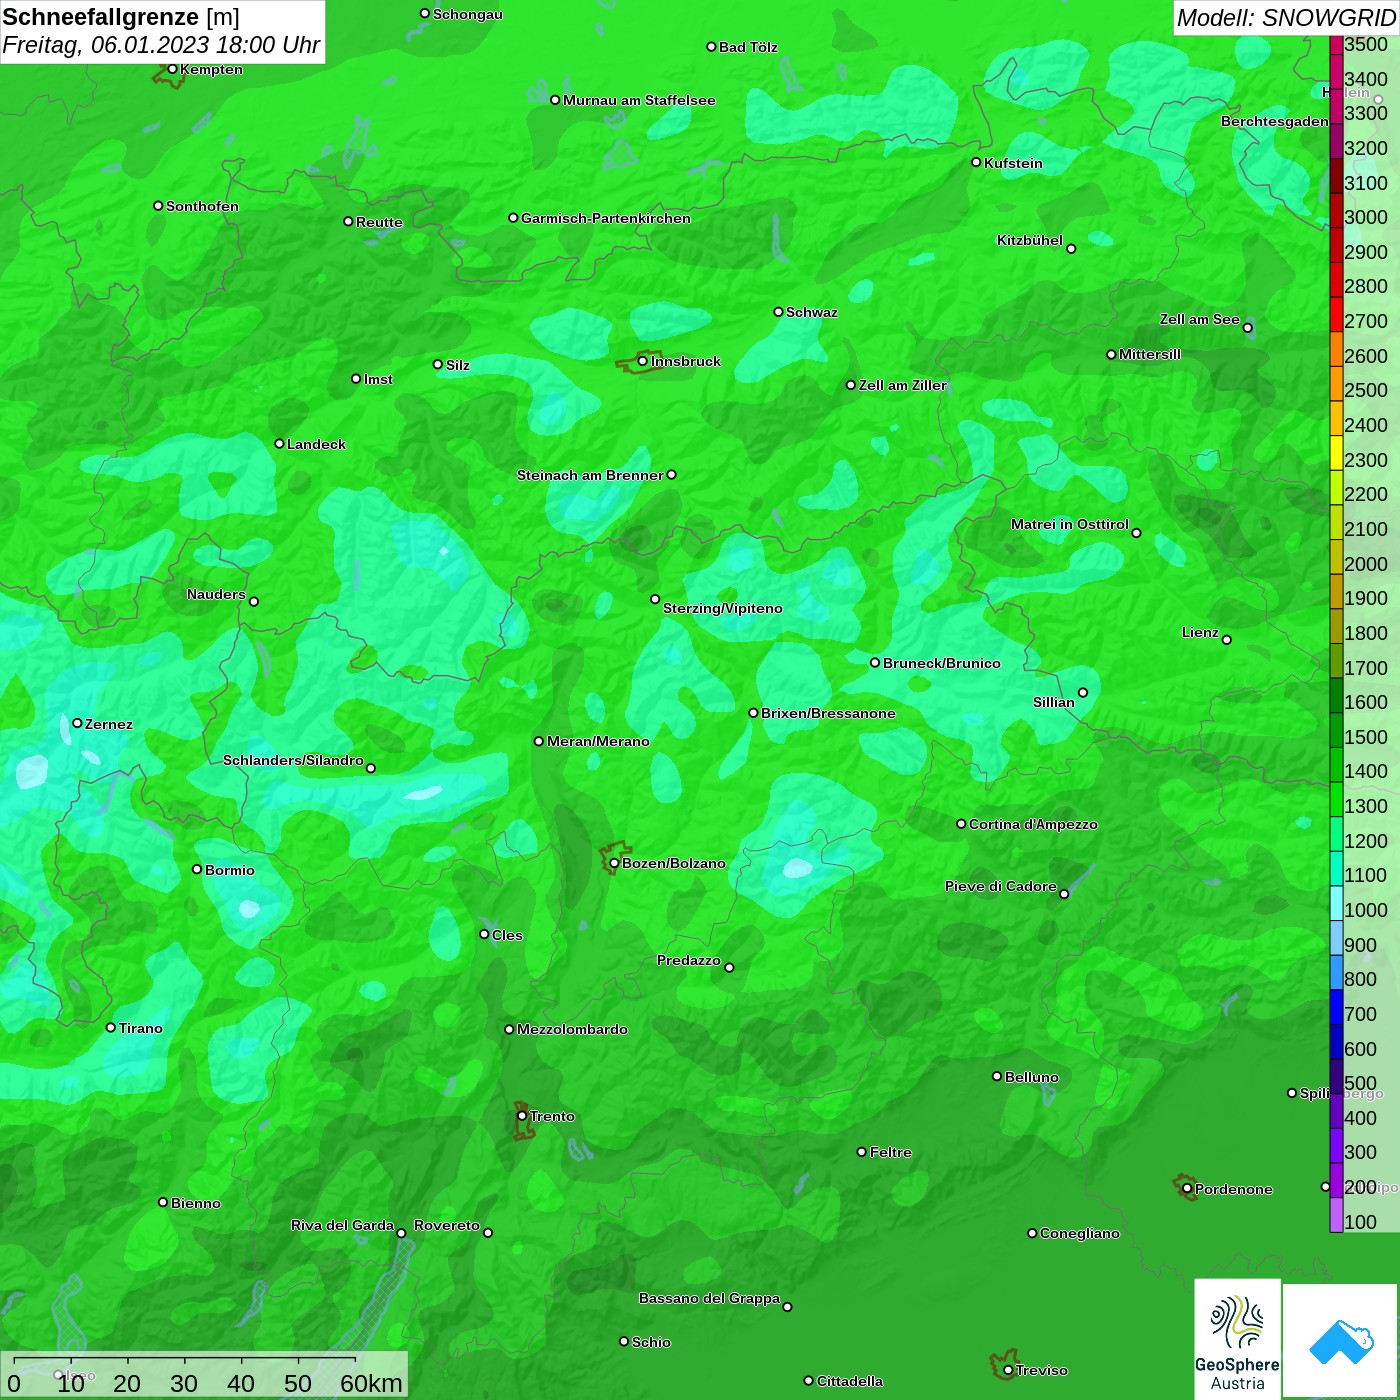Select the Meran/Merano label
Image resolution: width=1400 pixels, height=1400 pixels.
click(598, 741)
